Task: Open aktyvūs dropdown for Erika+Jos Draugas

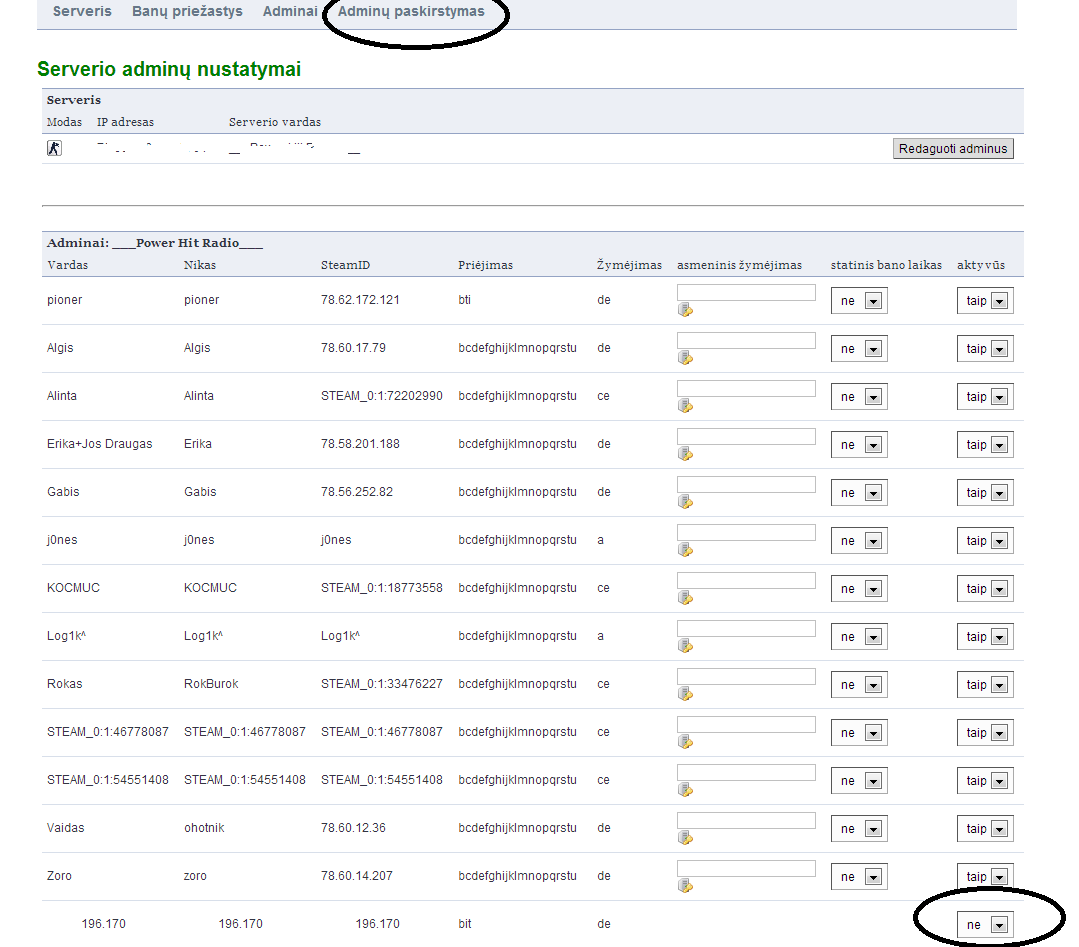Action: coord(985,445)
